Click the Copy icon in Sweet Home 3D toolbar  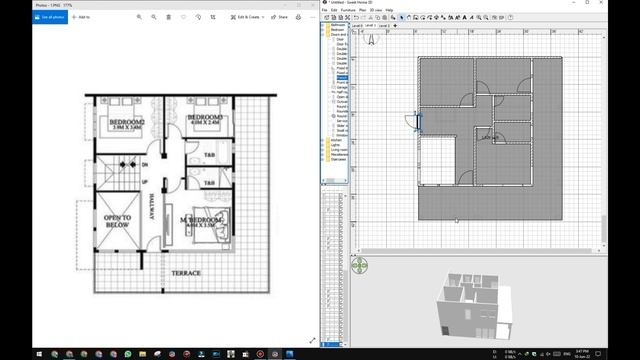pos(378,18)
